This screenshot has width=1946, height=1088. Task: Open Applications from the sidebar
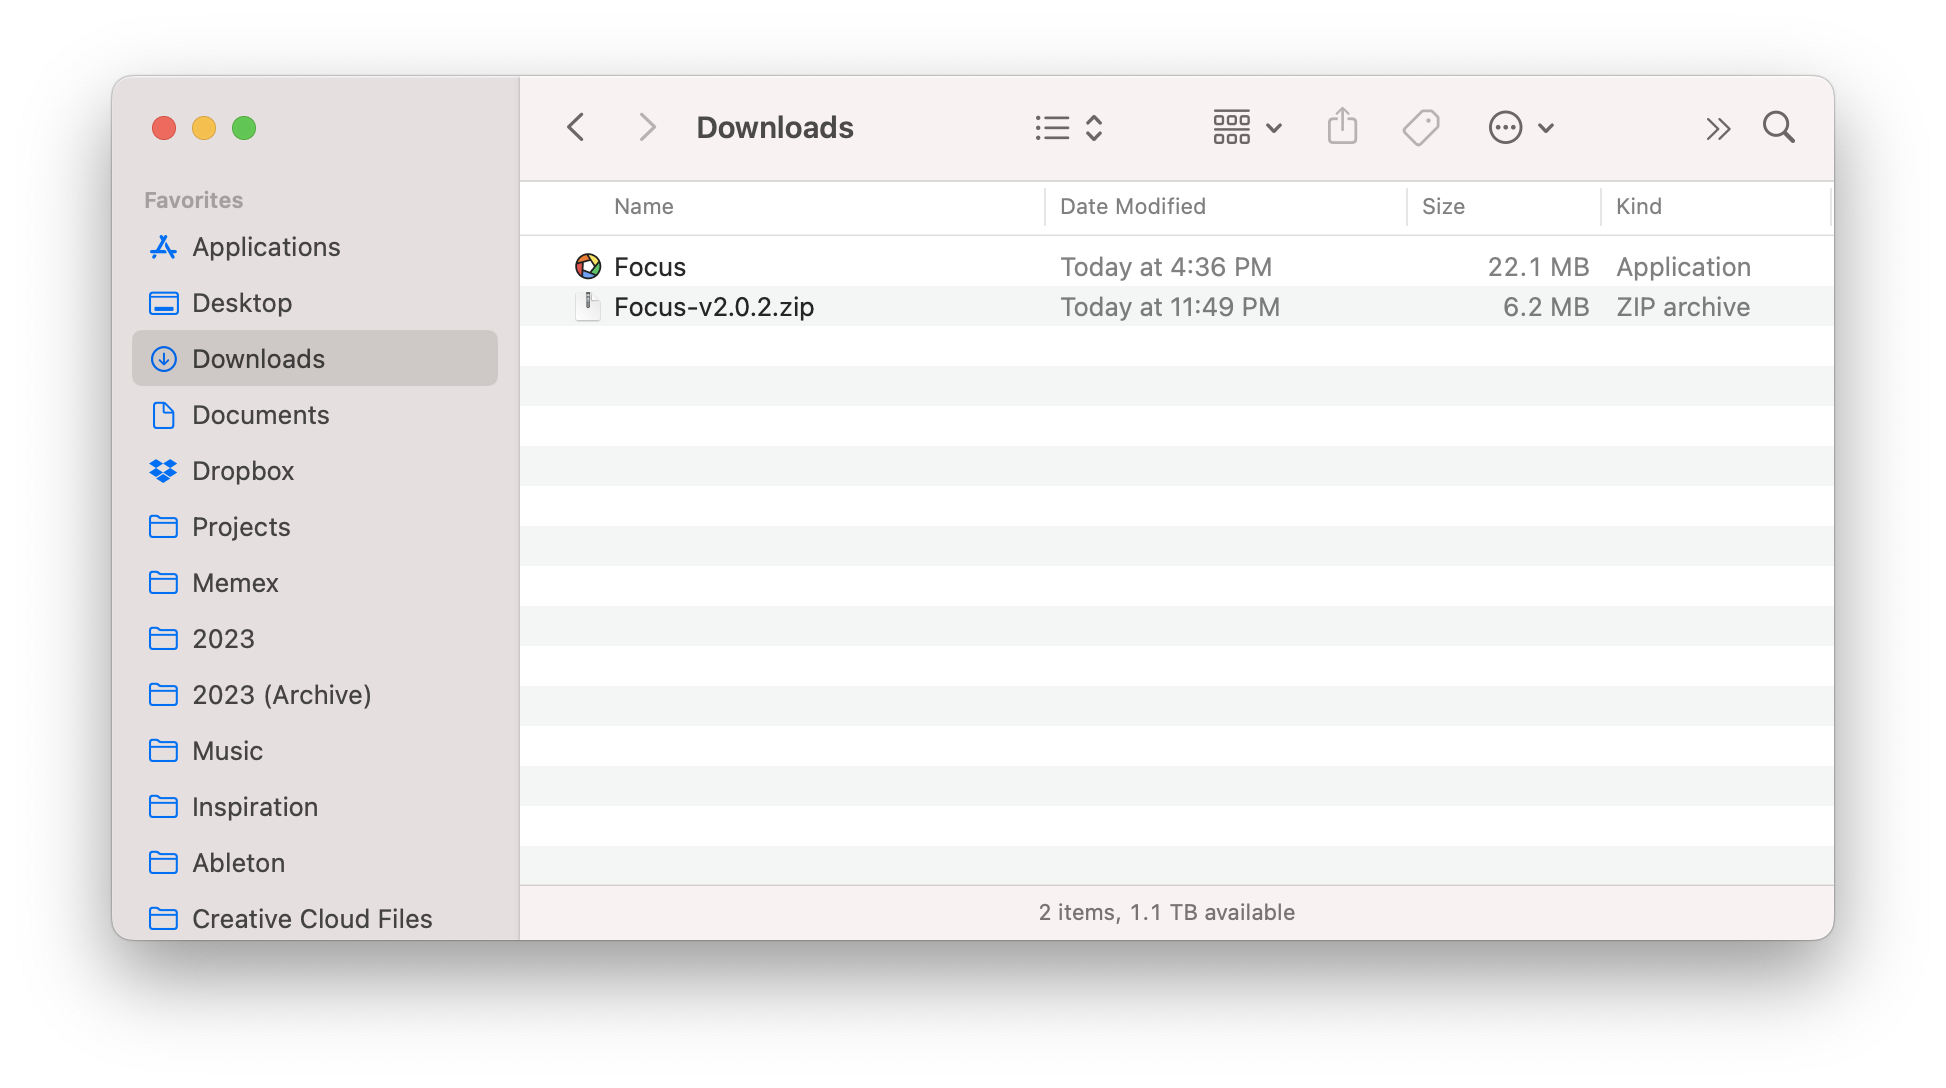click(266, 247)
